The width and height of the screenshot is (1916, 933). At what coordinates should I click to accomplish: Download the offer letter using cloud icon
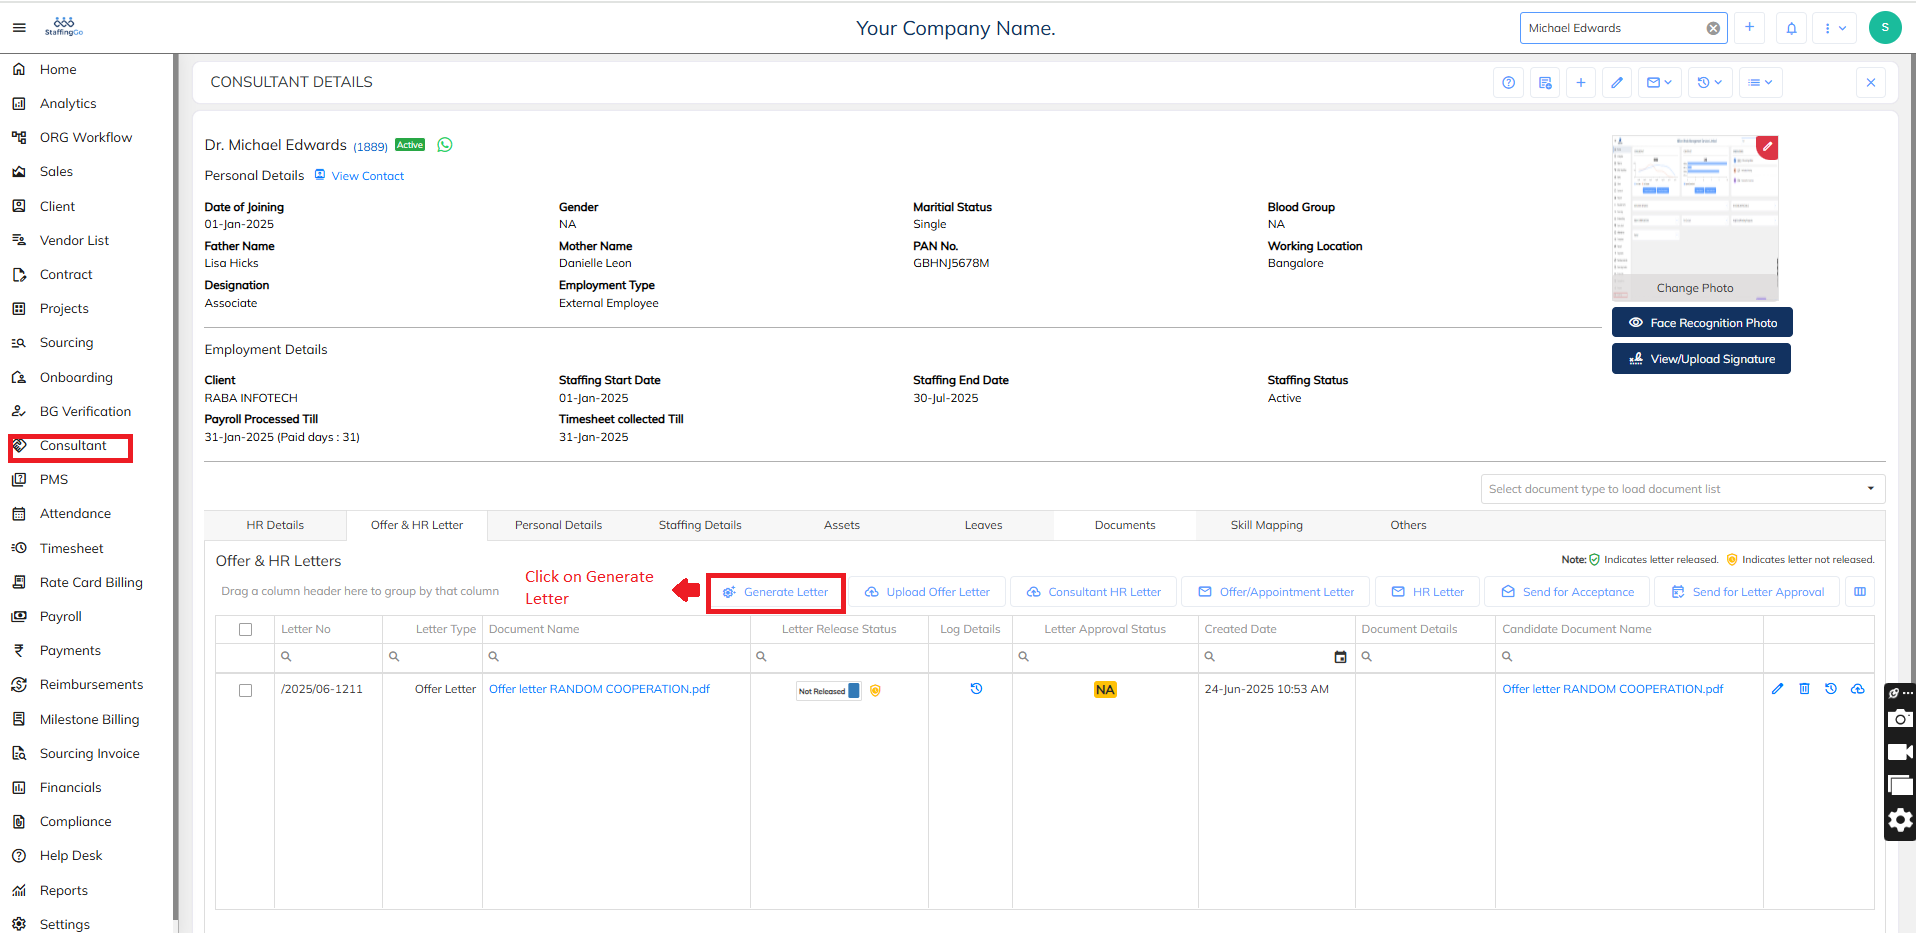click(x=1857, y=689)
